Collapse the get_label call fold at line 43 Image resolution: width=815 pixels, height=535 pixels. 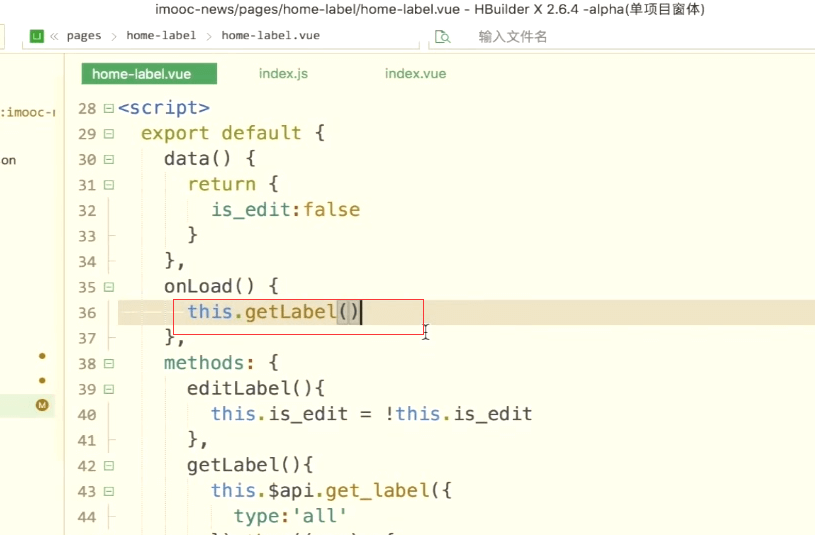[109, 491]
